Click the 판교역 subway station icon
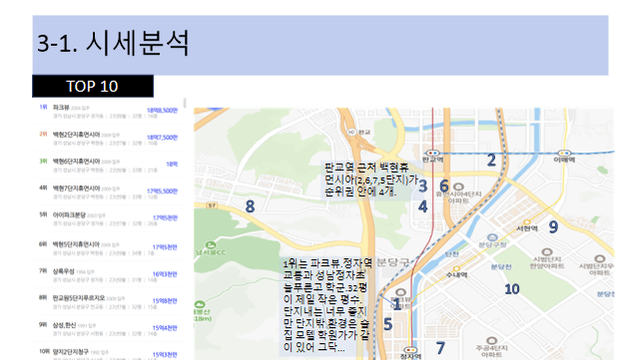Viewport: 640px width, 360px height. (432, 153)
